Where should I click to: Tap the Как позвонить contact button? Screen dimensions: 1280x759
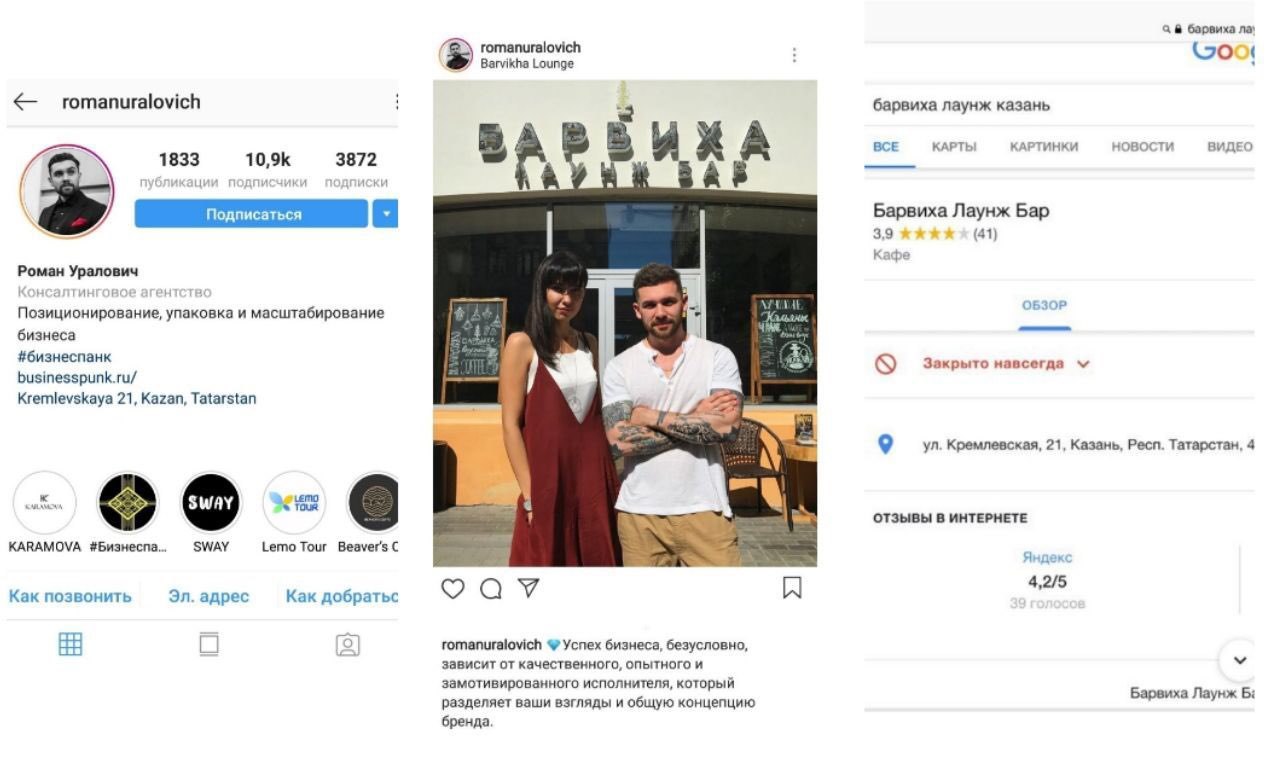pos(70,596)
